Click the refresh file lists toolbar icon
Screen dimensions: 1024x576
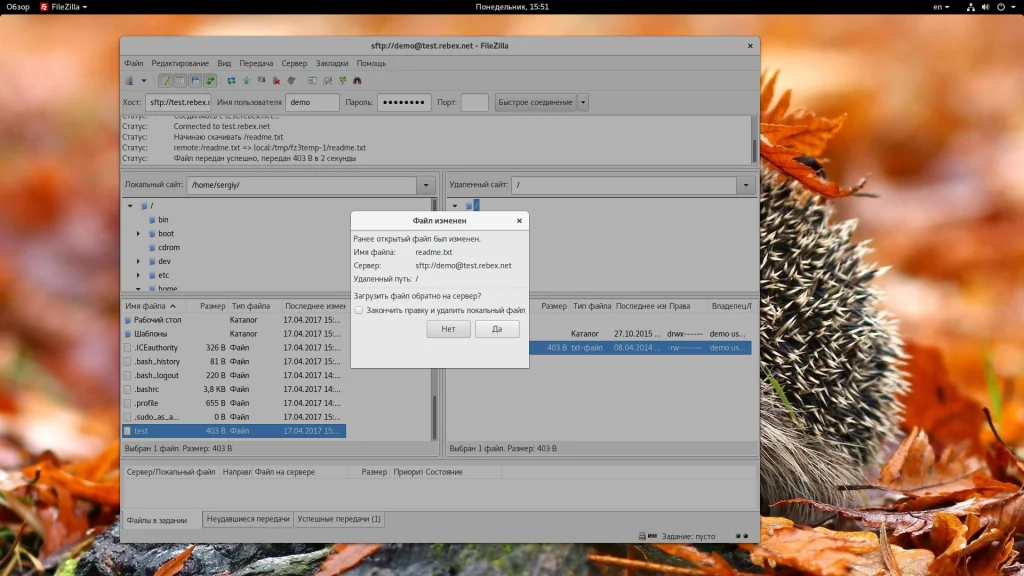click(231, 80)
